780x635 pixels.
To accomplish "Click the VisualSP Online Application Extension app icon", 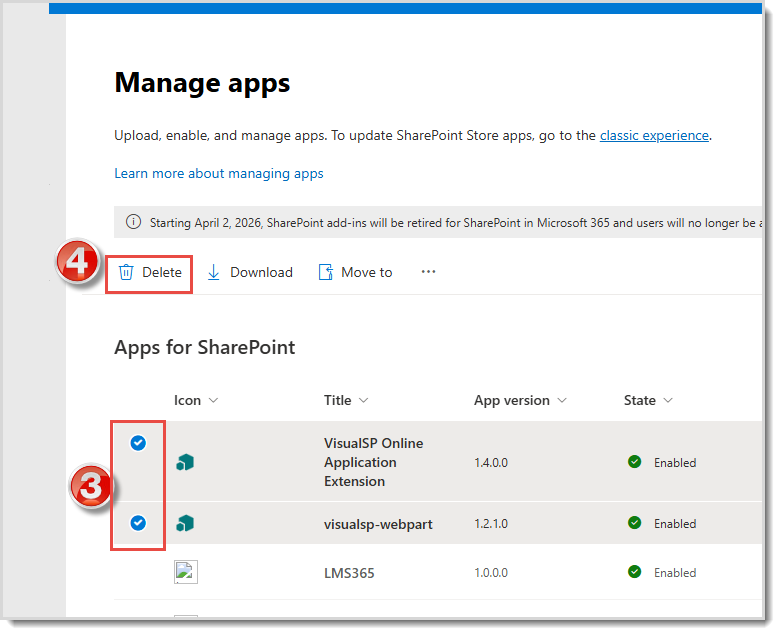I will click(x=185, y=462).
